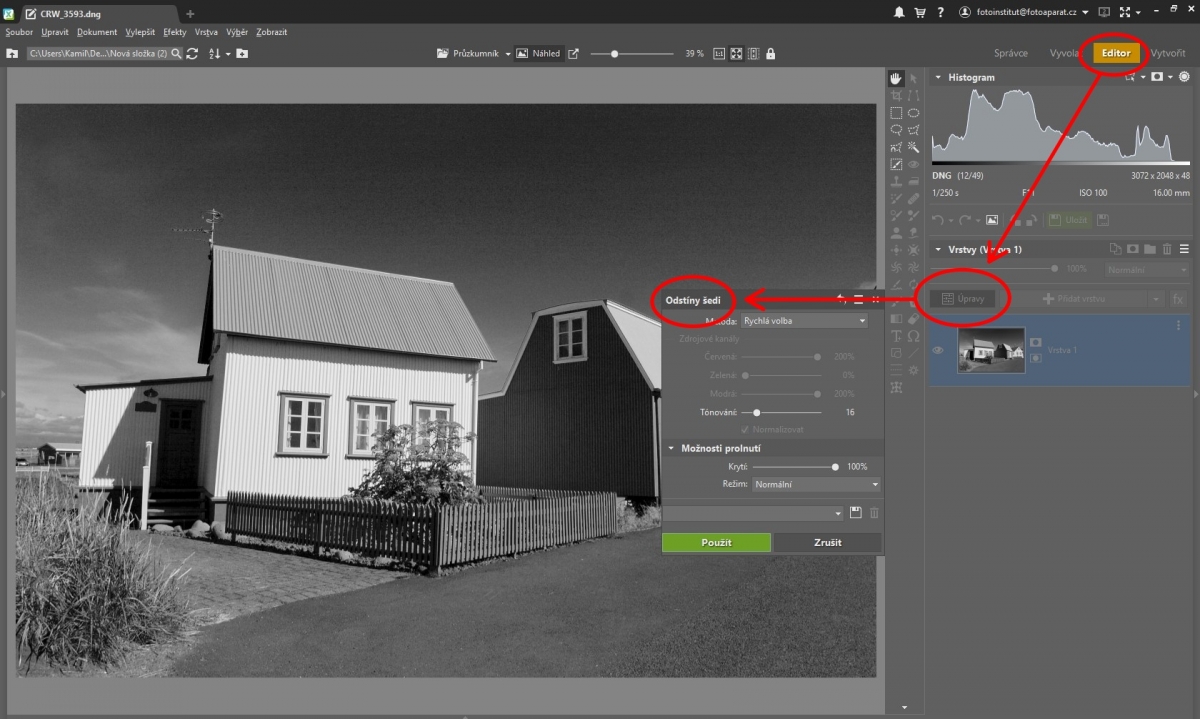Choose the ellipse selection tool
Image resolution: width=1200 pixels, height=719 pixels.
click(913, 113)
